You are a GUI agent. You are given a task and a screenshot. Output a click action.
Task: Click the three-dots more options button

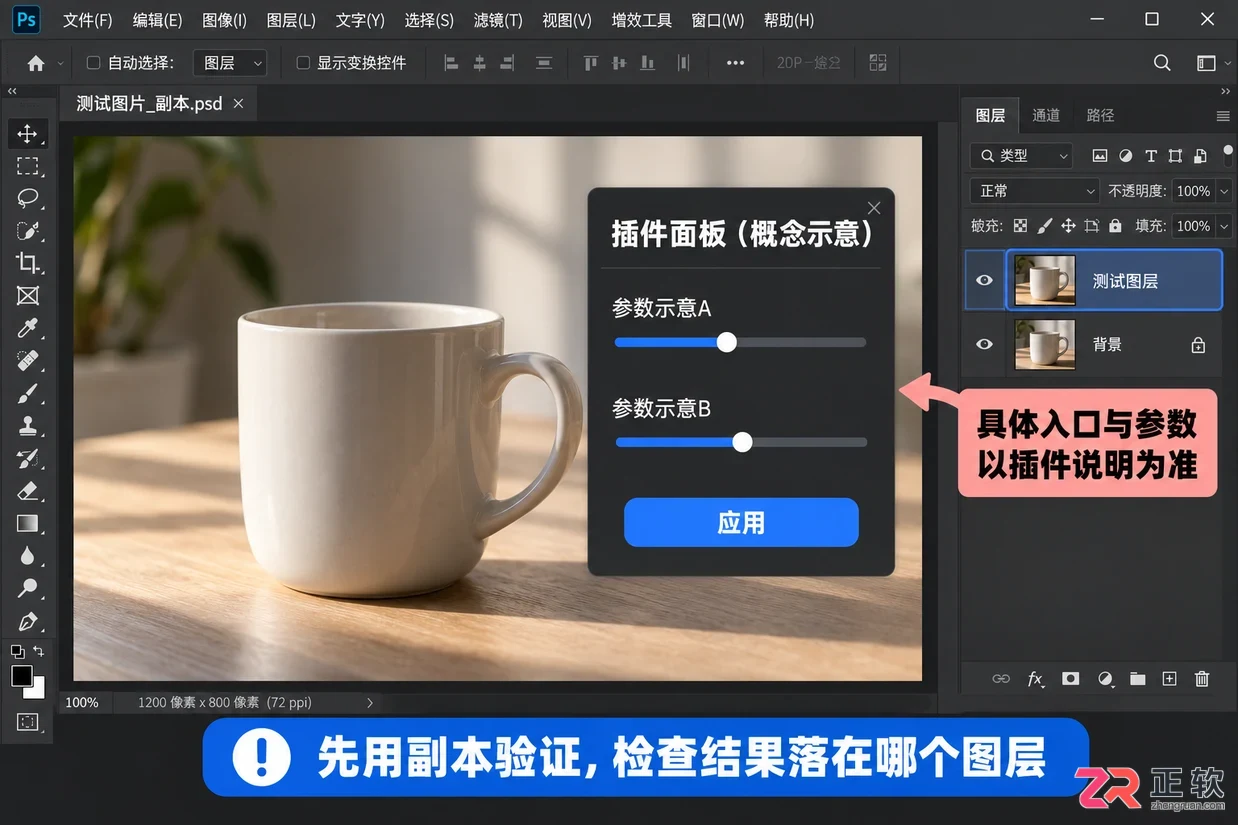coord(735,63)
